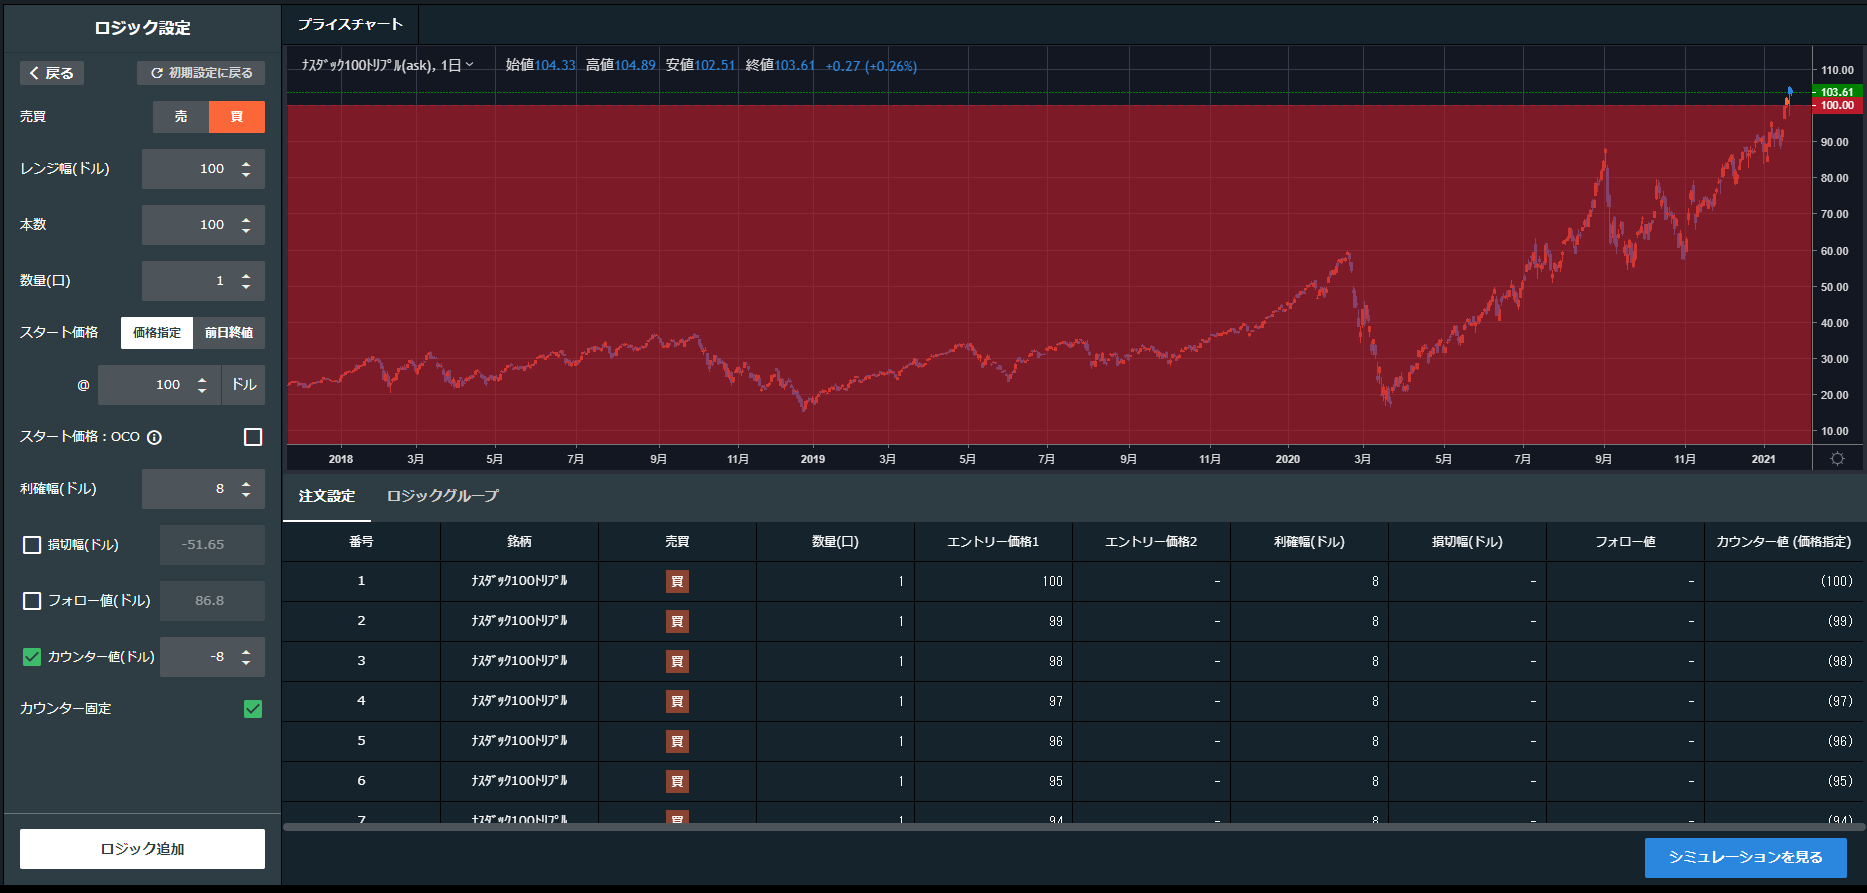This screenshot has height=893, width=1867.
Task: Choose 前日終値 start price mode
Action: pyautogui.click(x=229, y=333)
